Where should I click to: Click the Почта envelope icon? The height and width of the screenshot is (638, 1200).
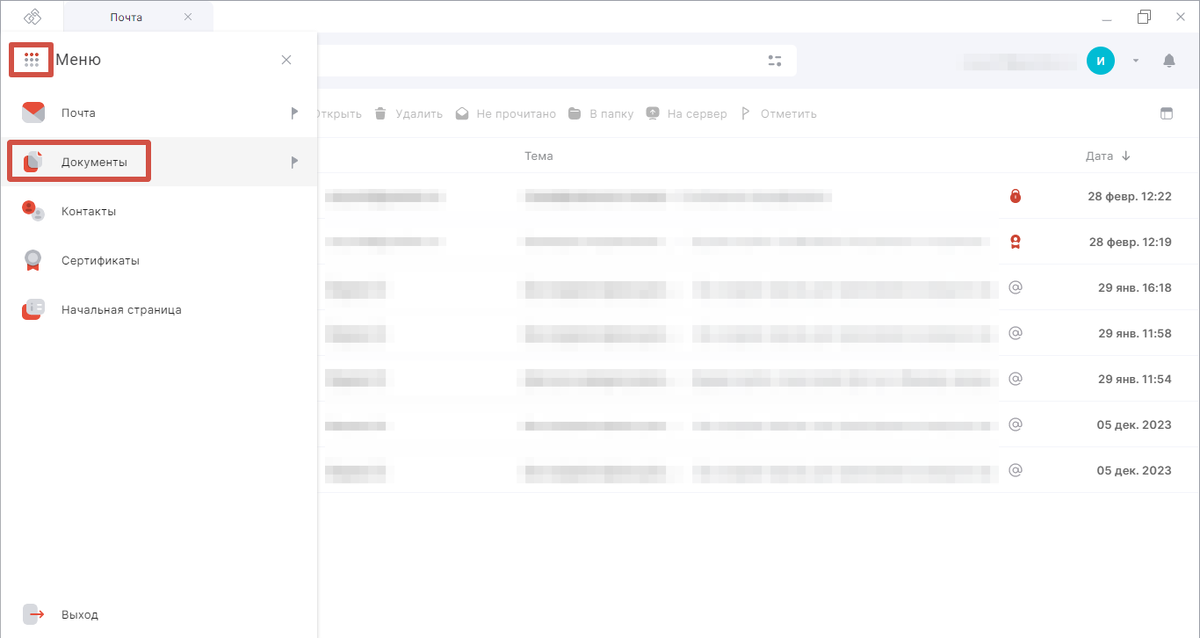pos(34,112)
